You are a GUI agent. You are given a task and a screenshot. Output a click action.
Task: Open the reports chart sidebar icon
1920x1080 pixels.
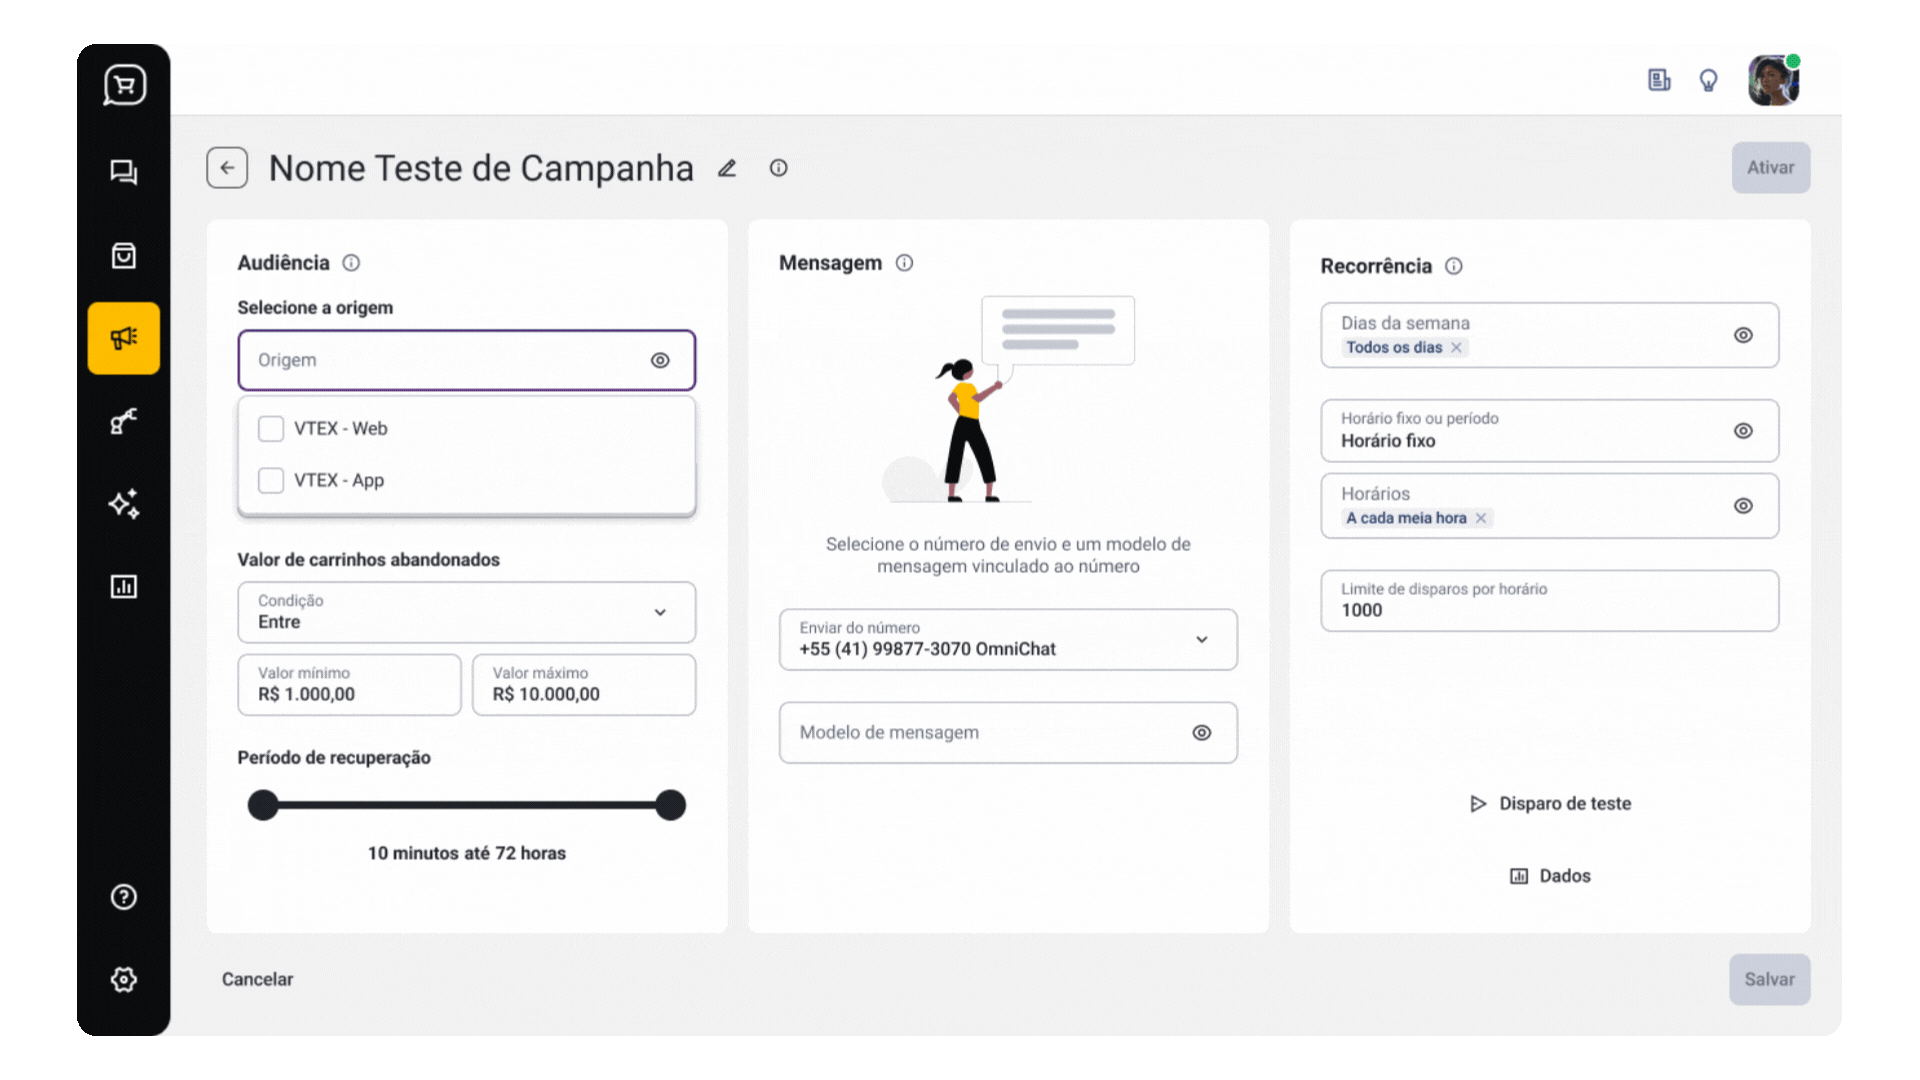click(x=123, y=587)
